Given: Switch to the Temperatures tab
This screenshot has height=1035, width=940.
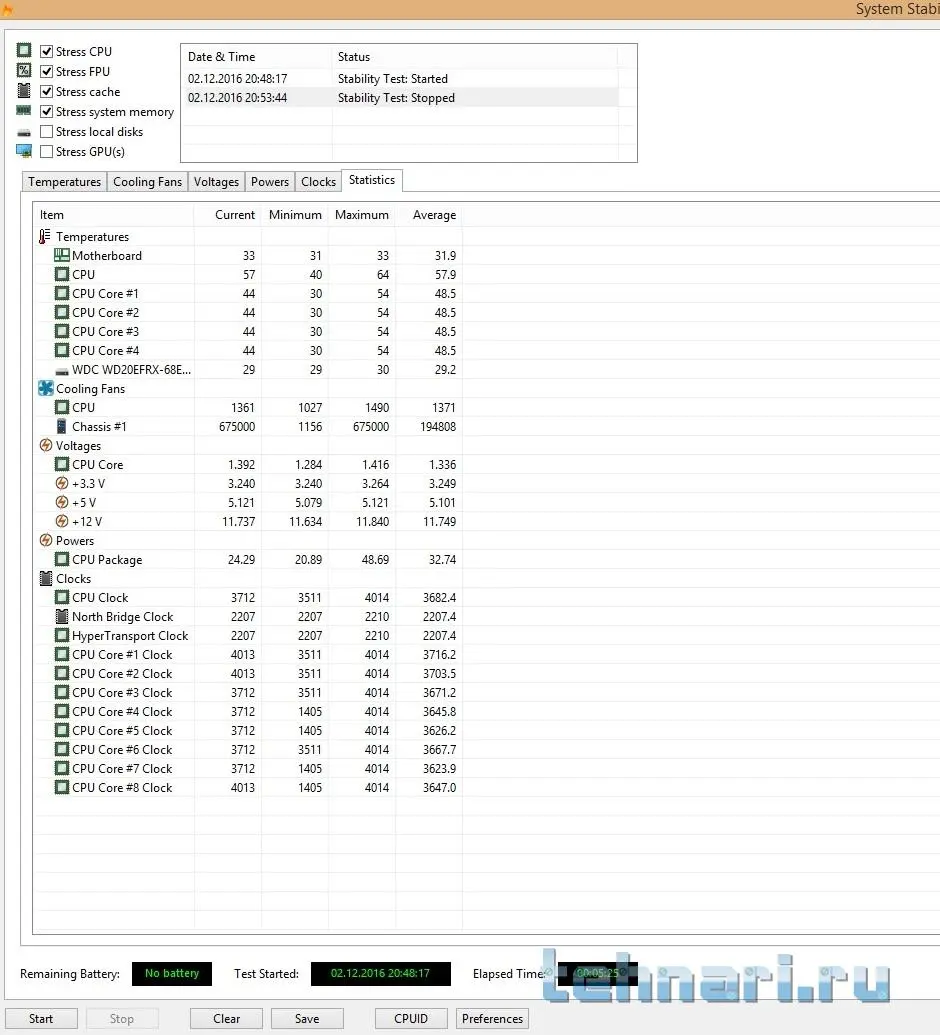Looking at the screenshot, I should (64, 182).
